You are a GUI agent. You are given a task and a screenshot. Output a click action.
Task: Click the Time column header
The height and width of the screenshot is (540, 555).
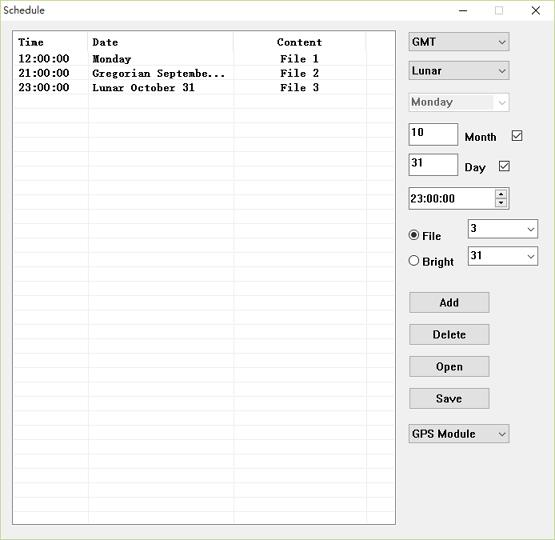click(51, 42)
